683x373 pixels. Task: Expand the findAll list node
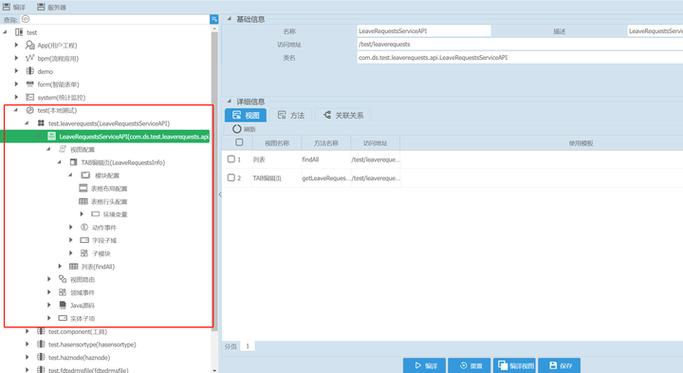[60, 266]
